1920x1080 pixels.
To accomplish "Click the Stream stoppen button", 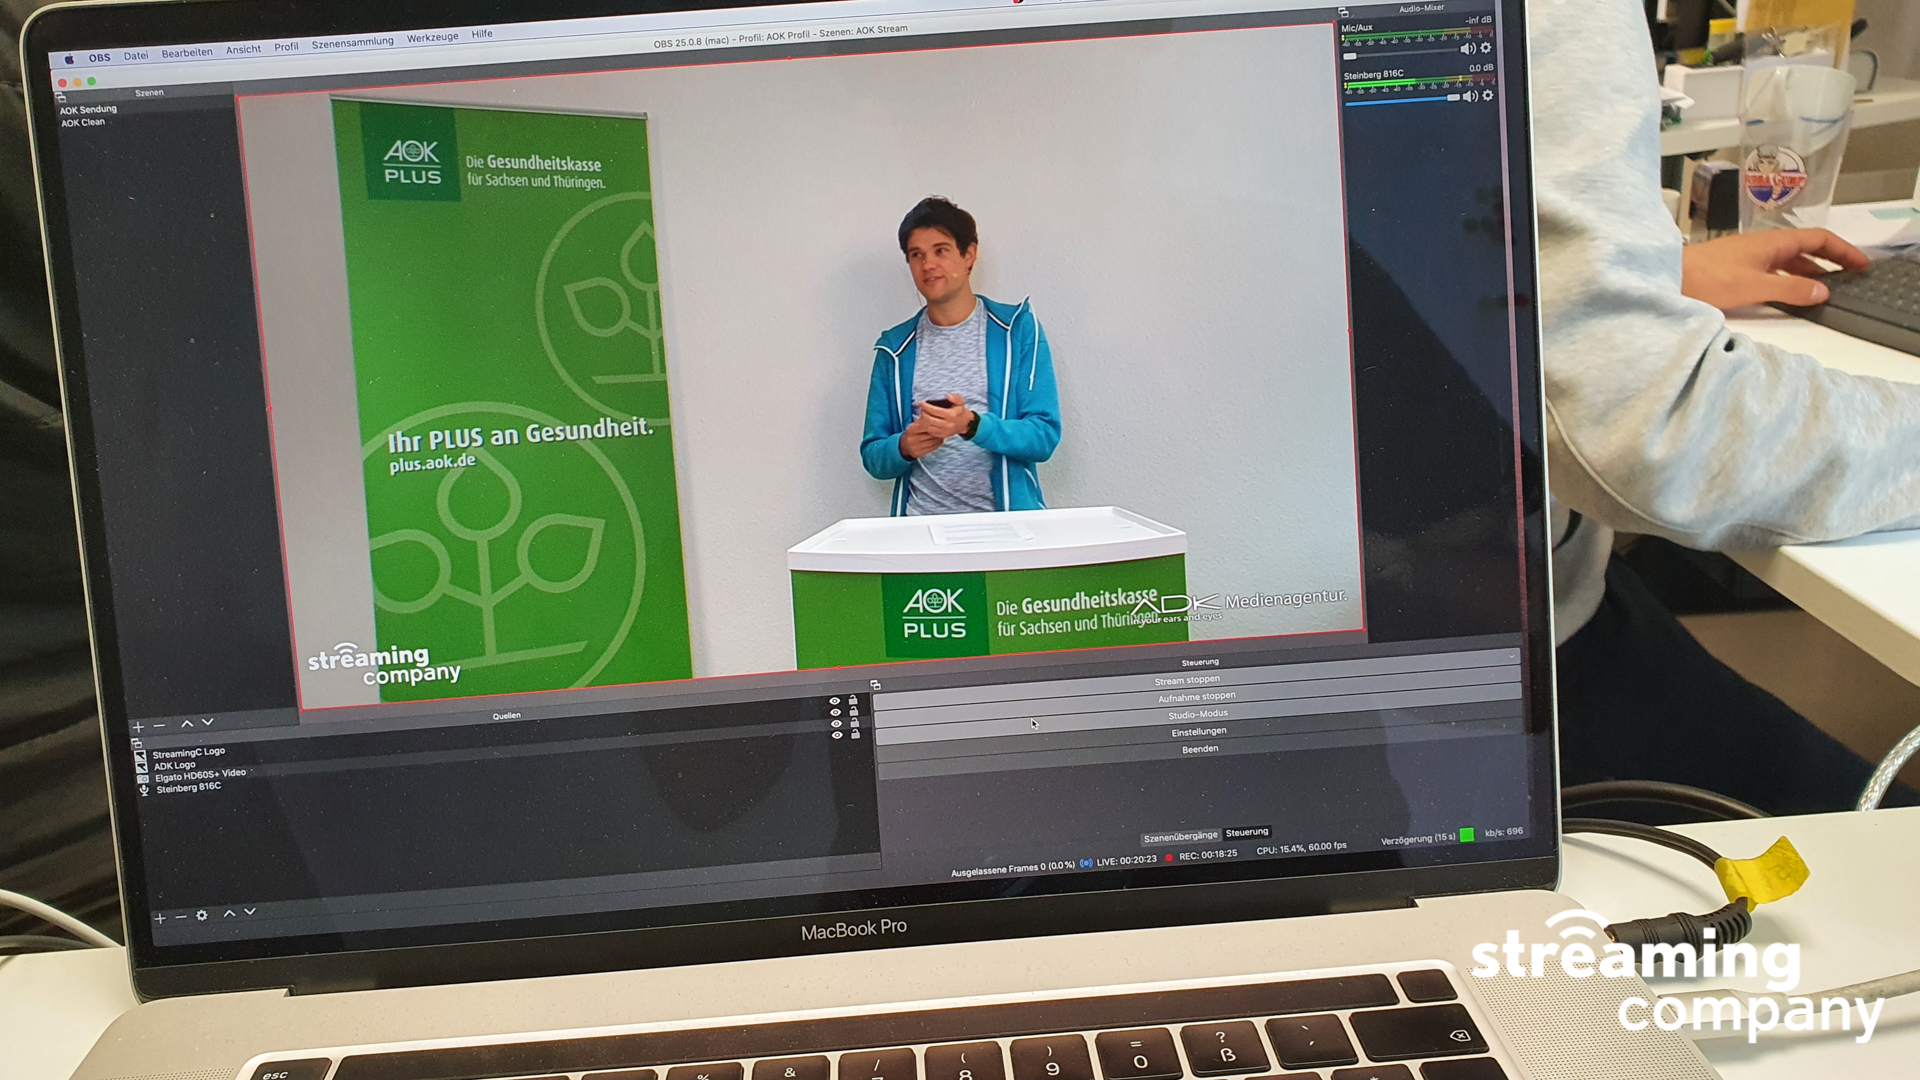I will (x=1196, y=680).
